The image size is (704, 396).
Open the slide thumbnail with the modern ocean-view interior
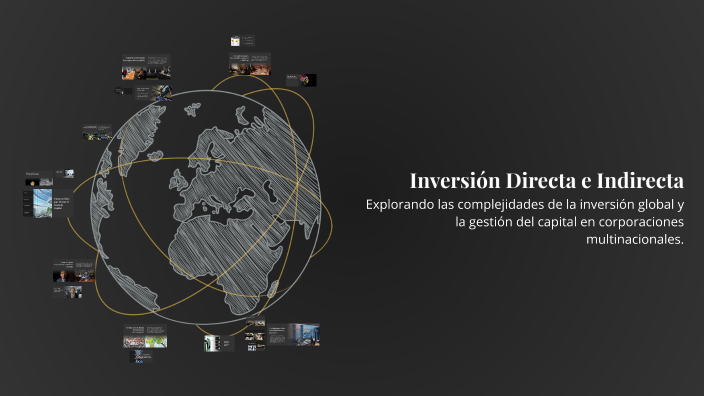click(x=294, y=335)
